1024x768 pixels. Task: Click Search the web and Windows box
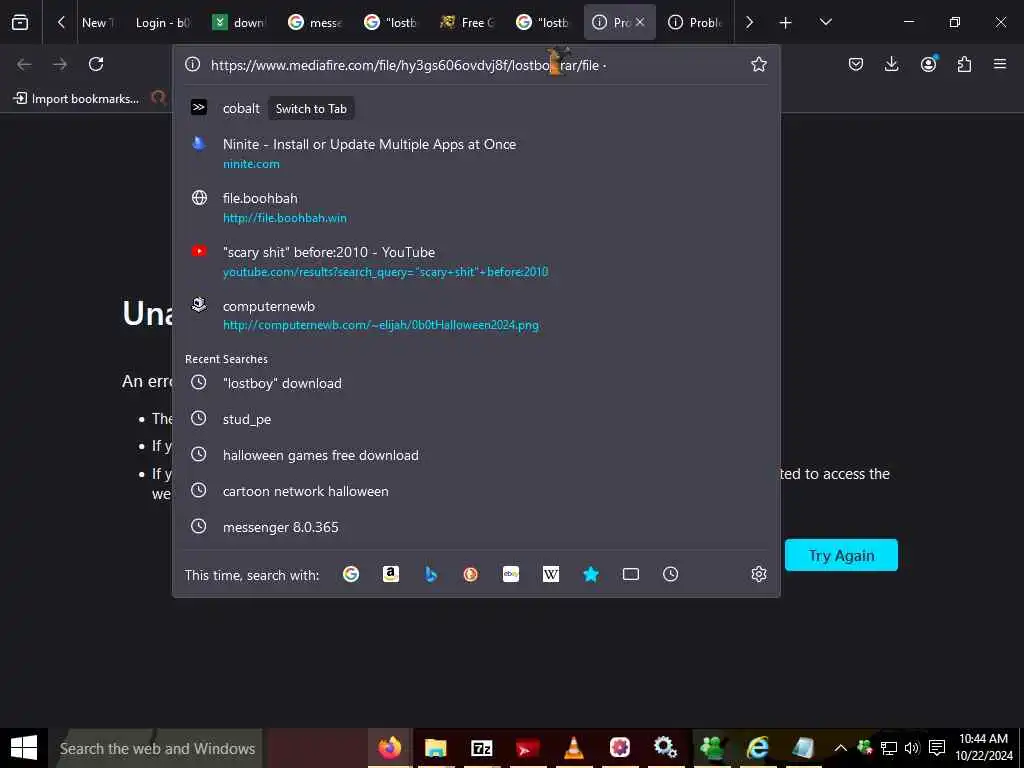(x=155, y=748)
